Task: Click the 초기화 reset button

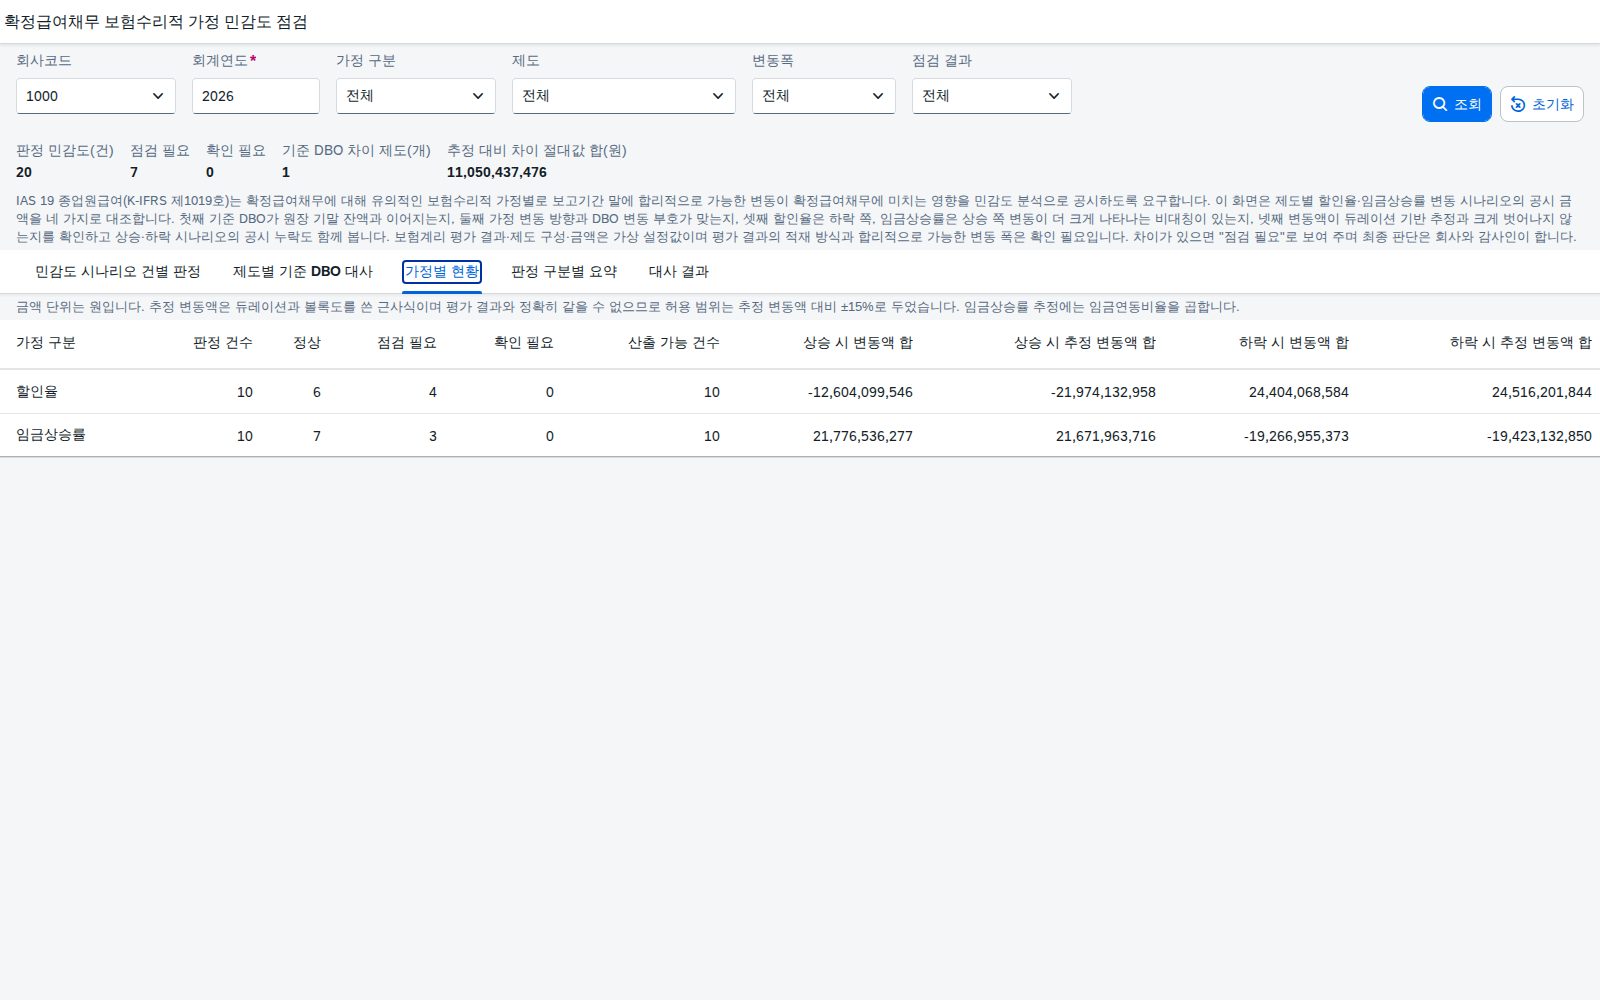Action: (x=1541, y=104)
